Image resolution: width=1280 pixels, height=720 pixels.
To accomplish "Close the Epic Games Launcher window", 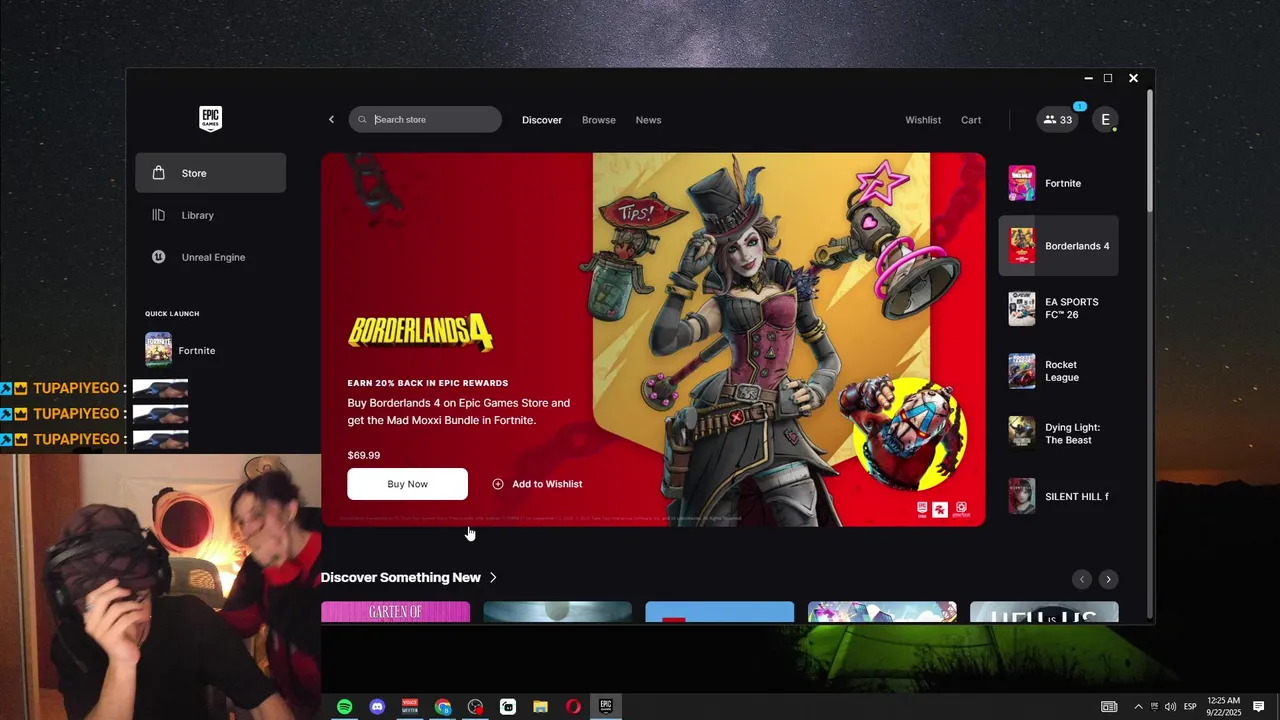I will [x=1133, y=78].
